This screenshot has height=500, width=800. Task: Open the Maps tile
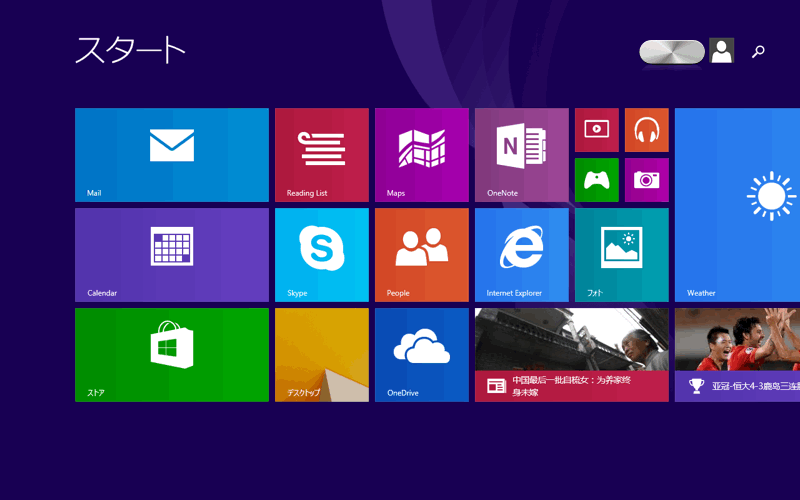coord(421,155)
